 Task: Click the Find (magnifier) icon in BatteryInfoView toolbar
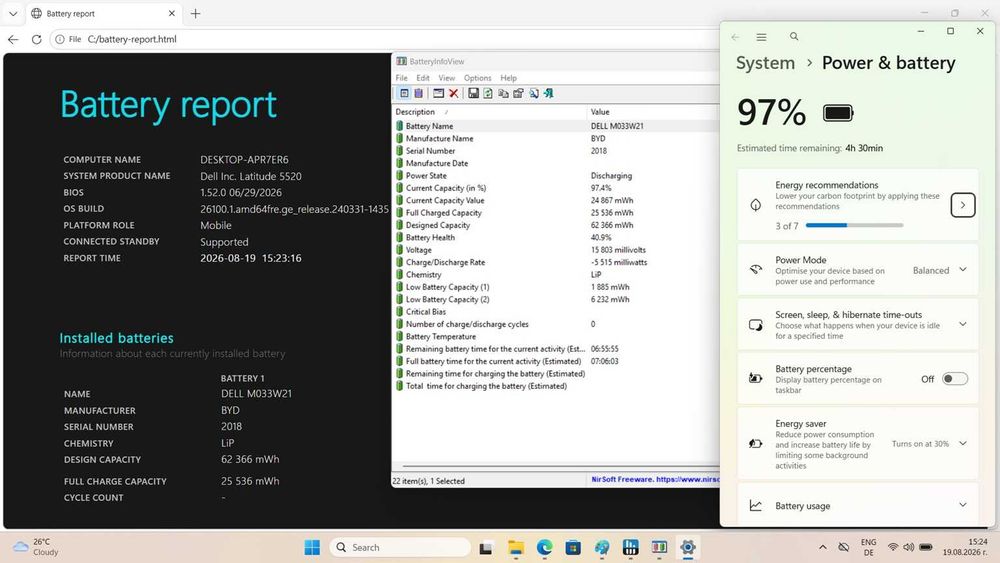click(533, 93)
